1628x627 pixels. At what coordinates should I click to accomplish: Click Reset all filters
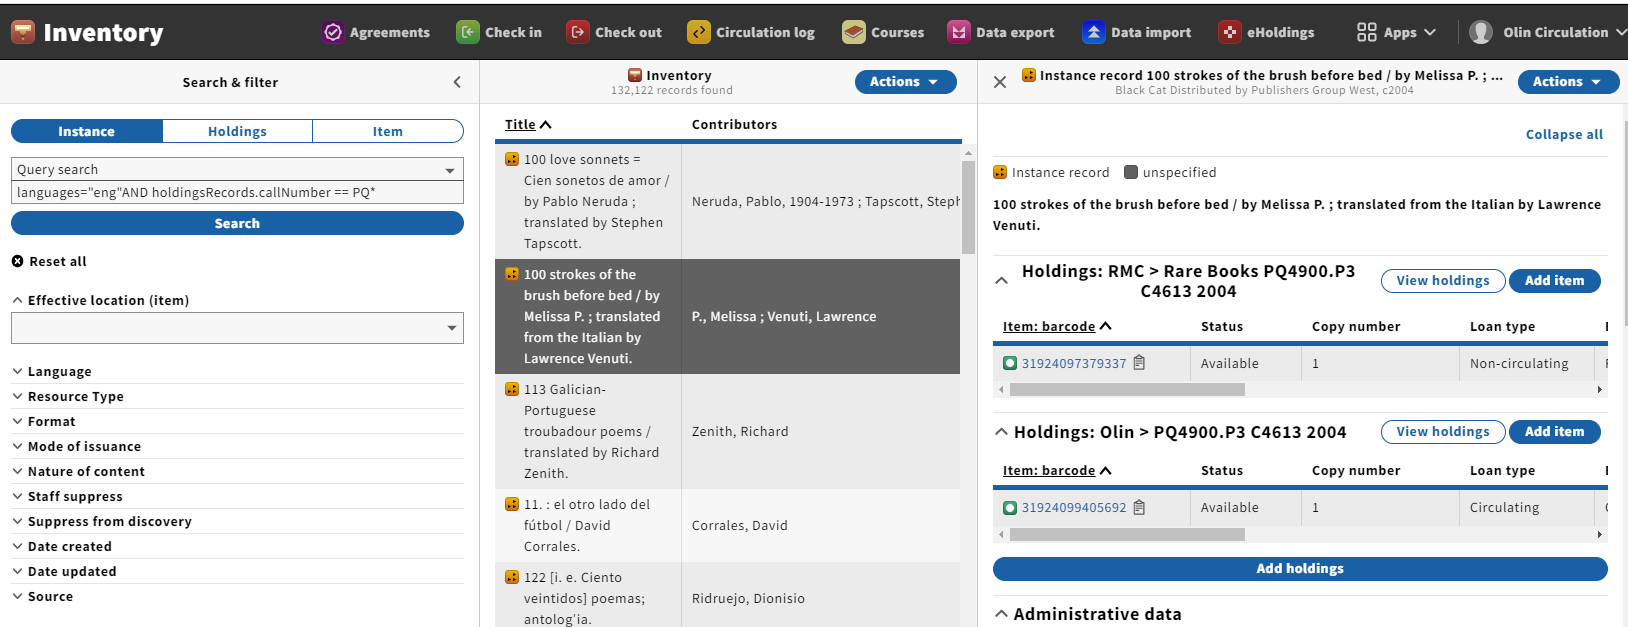49,261
